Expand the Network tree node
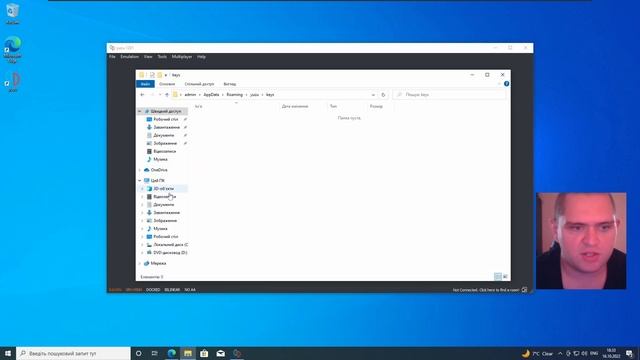The width and height of the screenshot is (640, 360). tap(140, 264)
